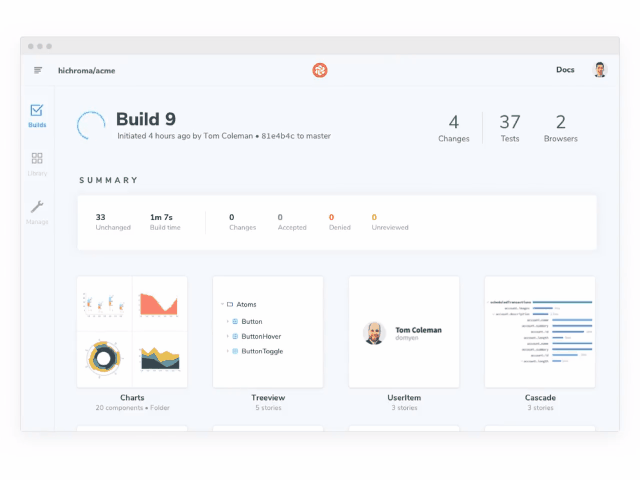
Task: Click the build progress circle icon
Action: 92,126
